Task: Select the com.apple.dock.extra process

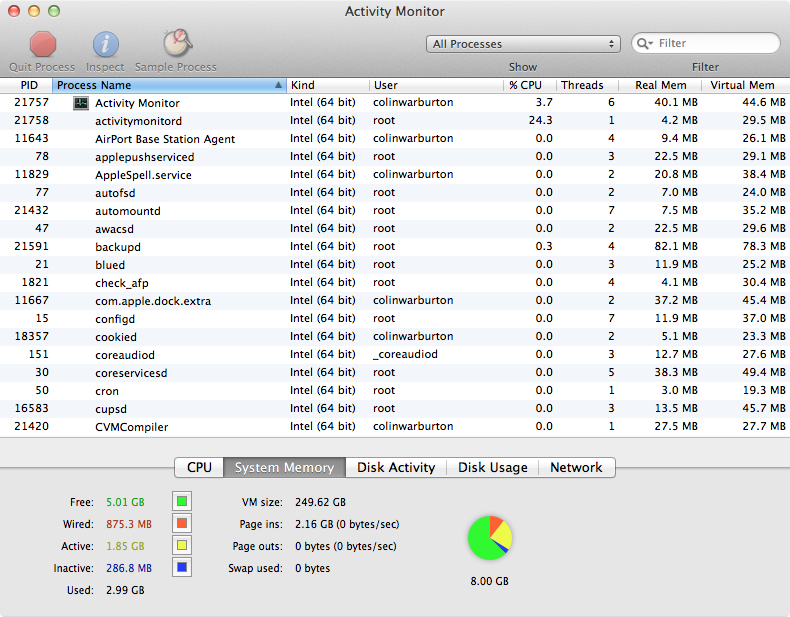Action: pos(395,301)
